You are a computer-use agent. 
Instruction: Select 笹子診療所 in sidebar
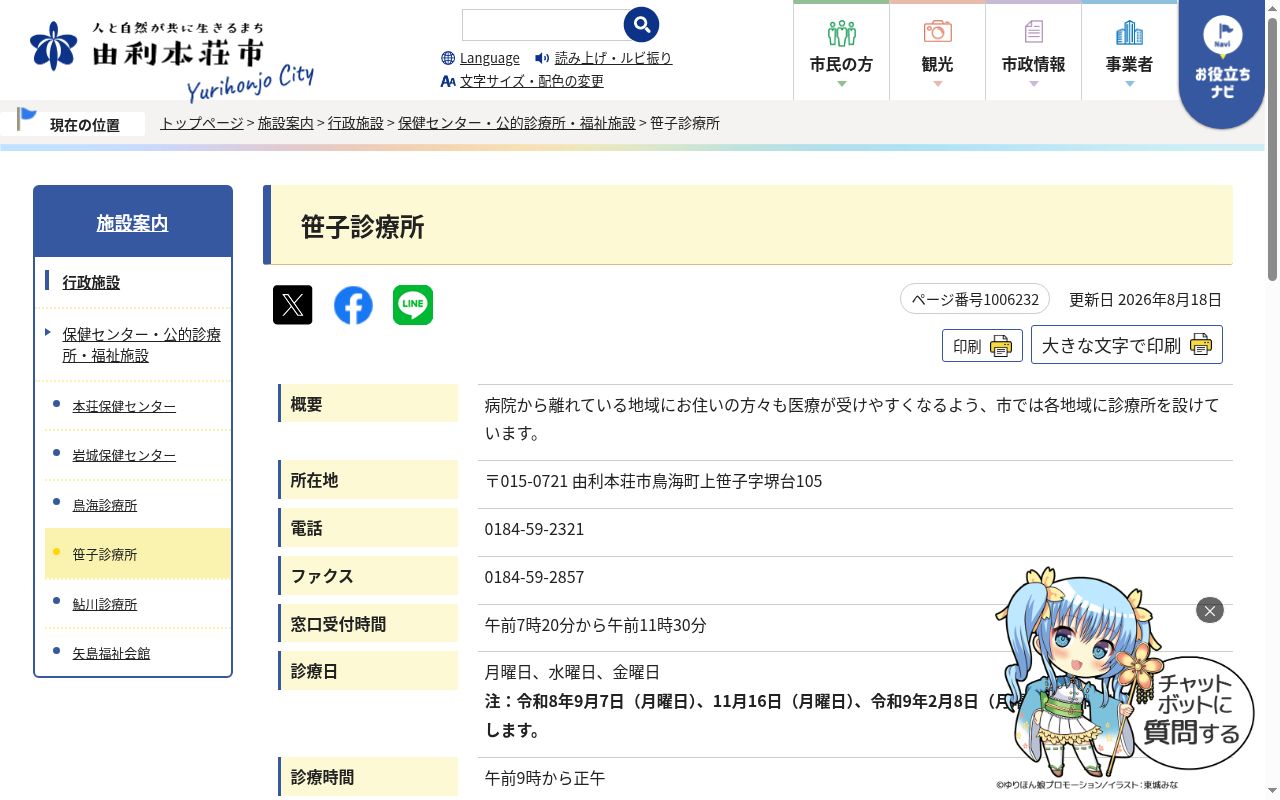[x=104, y=554]
